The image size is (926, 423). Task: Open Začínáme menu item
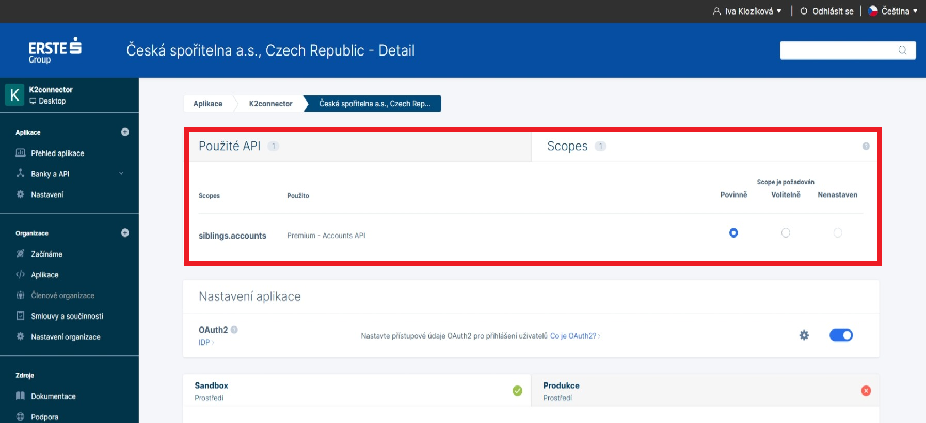(46, 254)
